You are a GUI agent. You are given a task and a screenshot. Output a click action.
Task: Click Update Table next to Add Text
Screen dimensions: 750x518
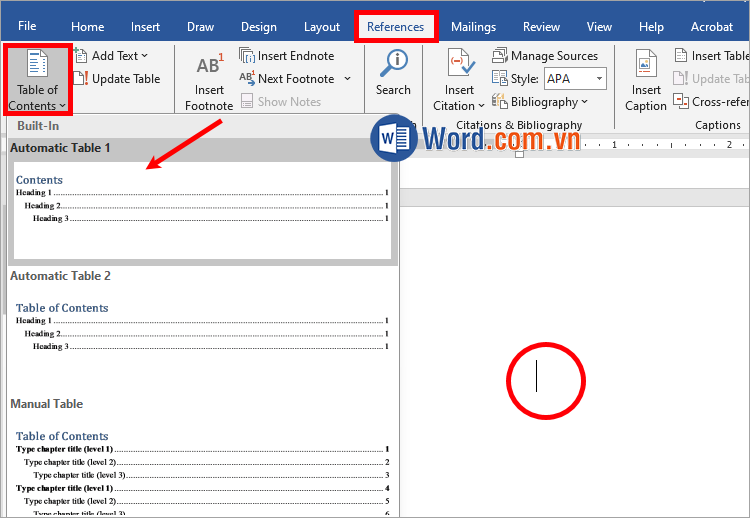116,79
